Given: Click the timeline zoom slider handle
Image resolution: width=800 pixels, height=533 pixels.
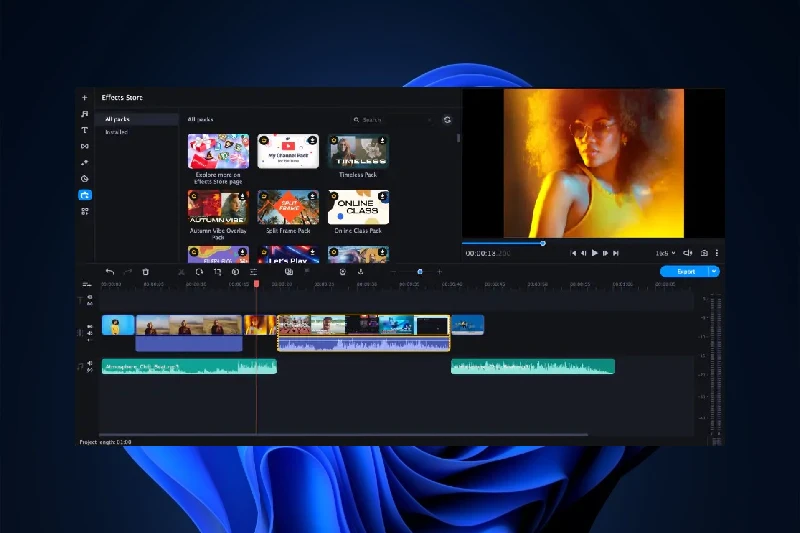Looking at the screenshot, I should tap(420, 272).
